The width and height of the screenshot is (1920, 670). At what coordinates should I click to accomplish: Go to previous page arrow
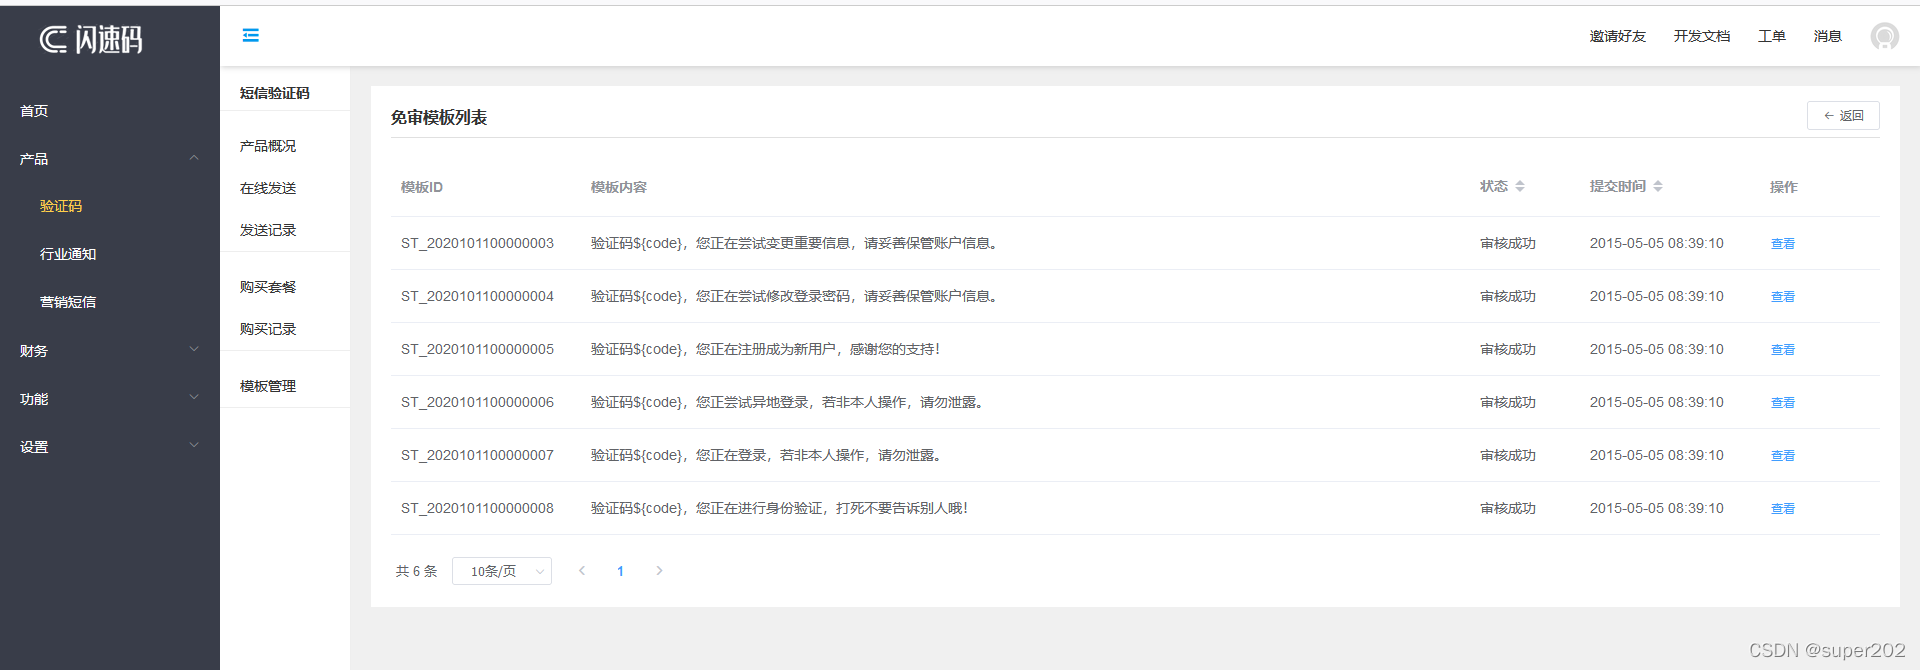[x=582, y=571]
